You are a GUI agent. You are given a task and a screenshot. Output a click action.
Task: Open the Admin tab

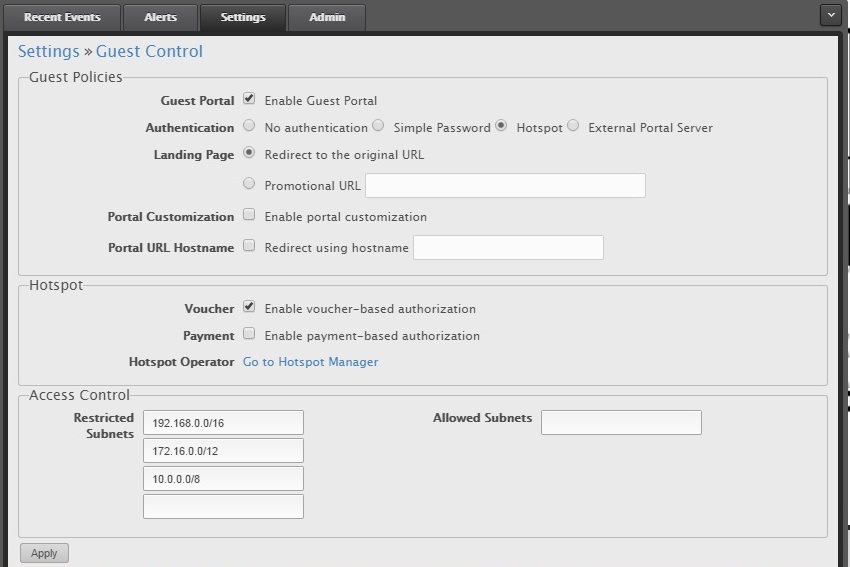pyautogui.click(x=326, y=17)
